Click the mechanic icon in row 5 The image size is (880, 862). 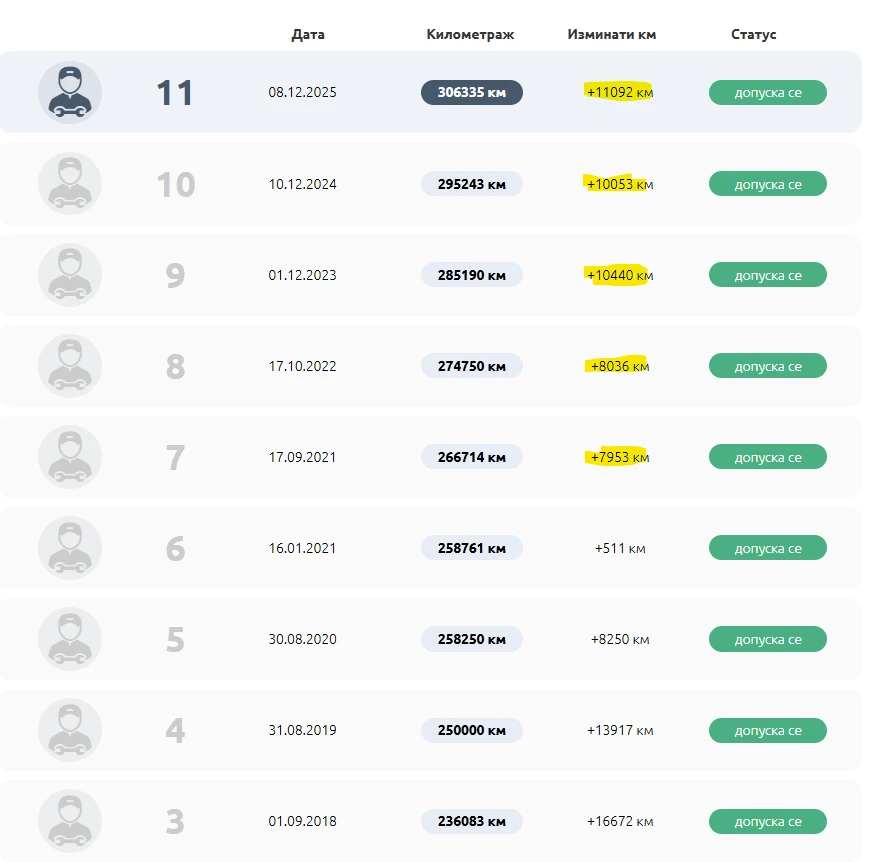click(x=70, y=639)
